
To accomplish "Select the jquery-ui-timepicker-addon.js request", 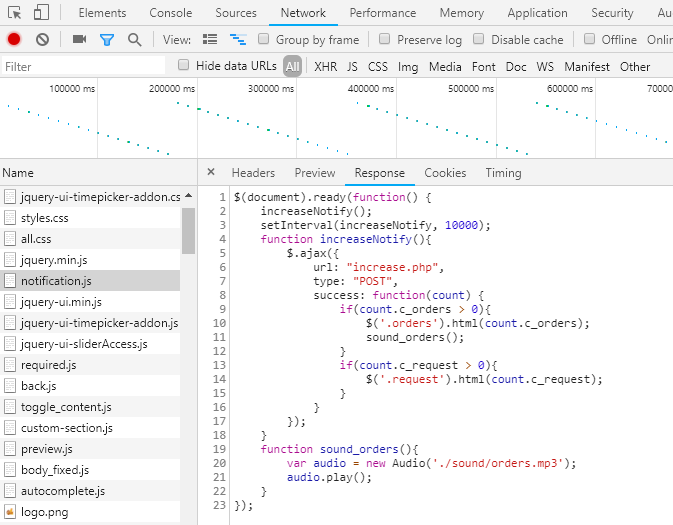I will click(x=90, y=323).
